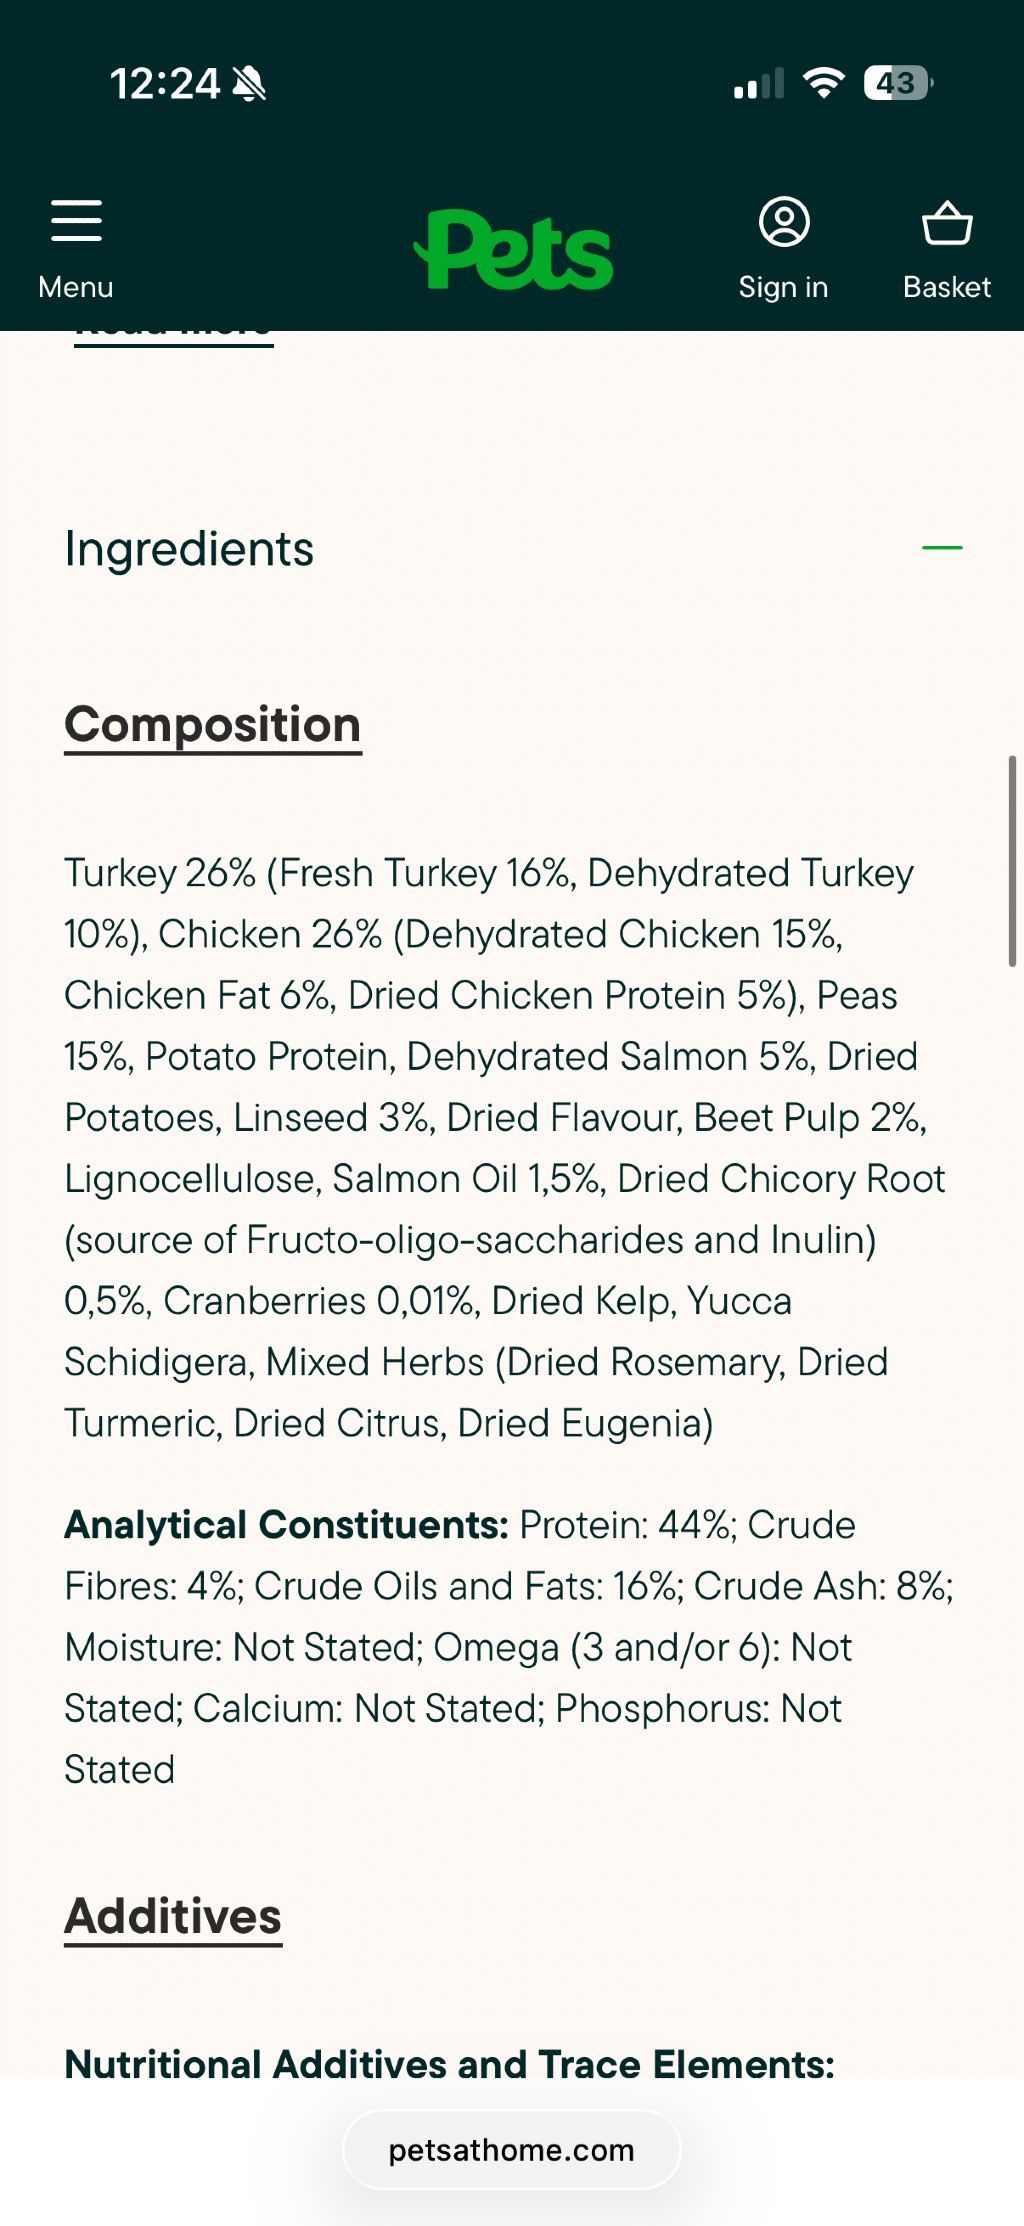Viewport: 1024px width, 2226px height.
Task: Tap the Basket label text
Action: [947, 287]
